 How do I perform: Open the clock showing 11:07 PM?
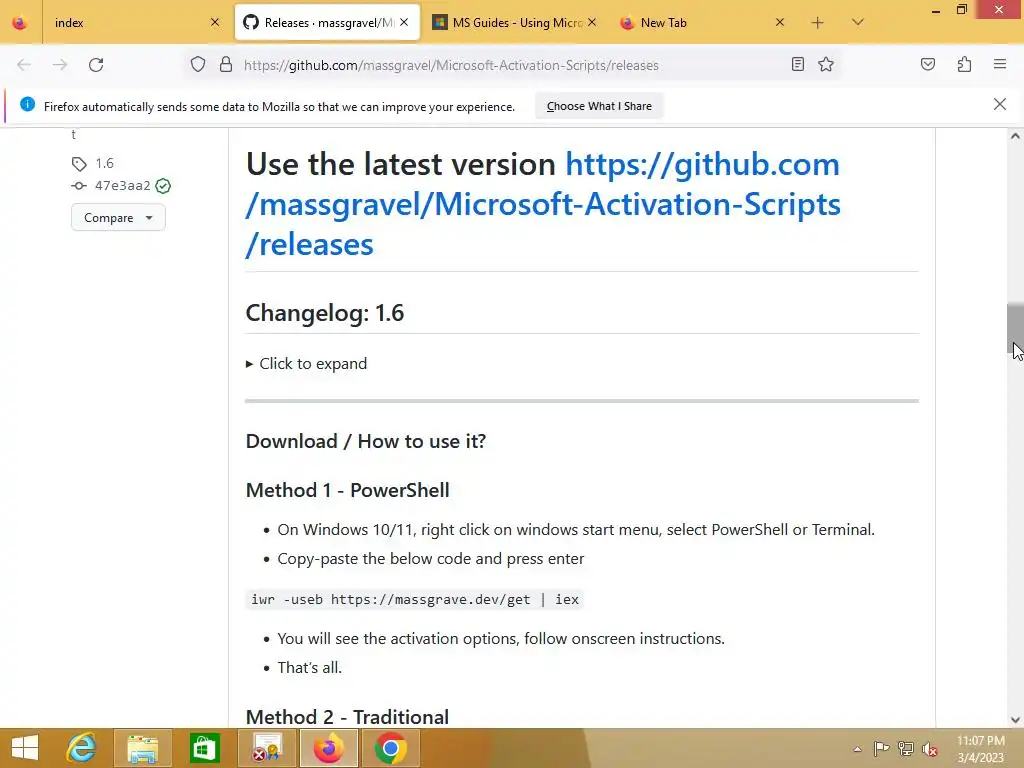(981, 749)
